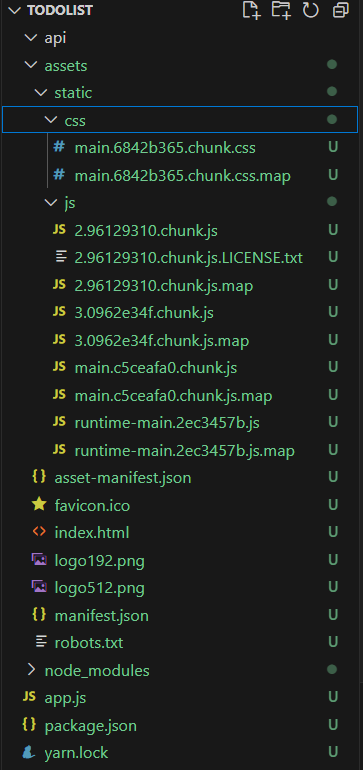The height and width of the screenshot is (770, 363).
Task: Open main.c5ceafa0.chunk.js.map file
Action: (173, 395)
